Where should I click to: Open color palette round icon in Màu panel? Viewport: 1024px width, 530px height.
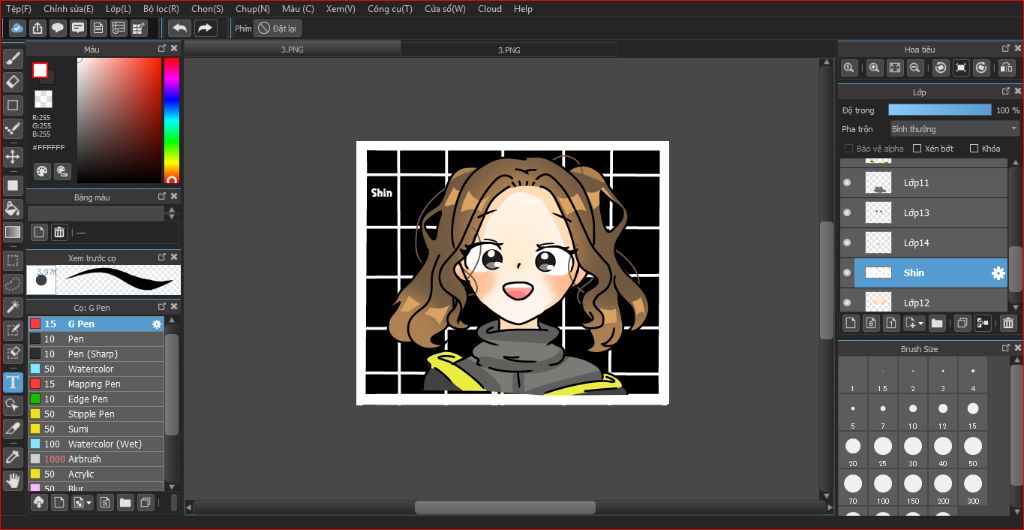point(42,171)
